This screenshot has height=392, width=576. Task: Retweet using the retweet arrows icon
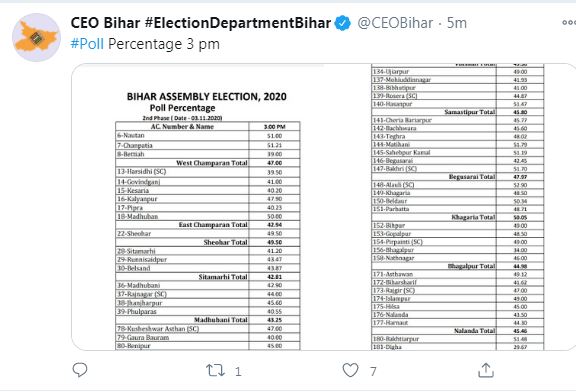pos(215,370)
